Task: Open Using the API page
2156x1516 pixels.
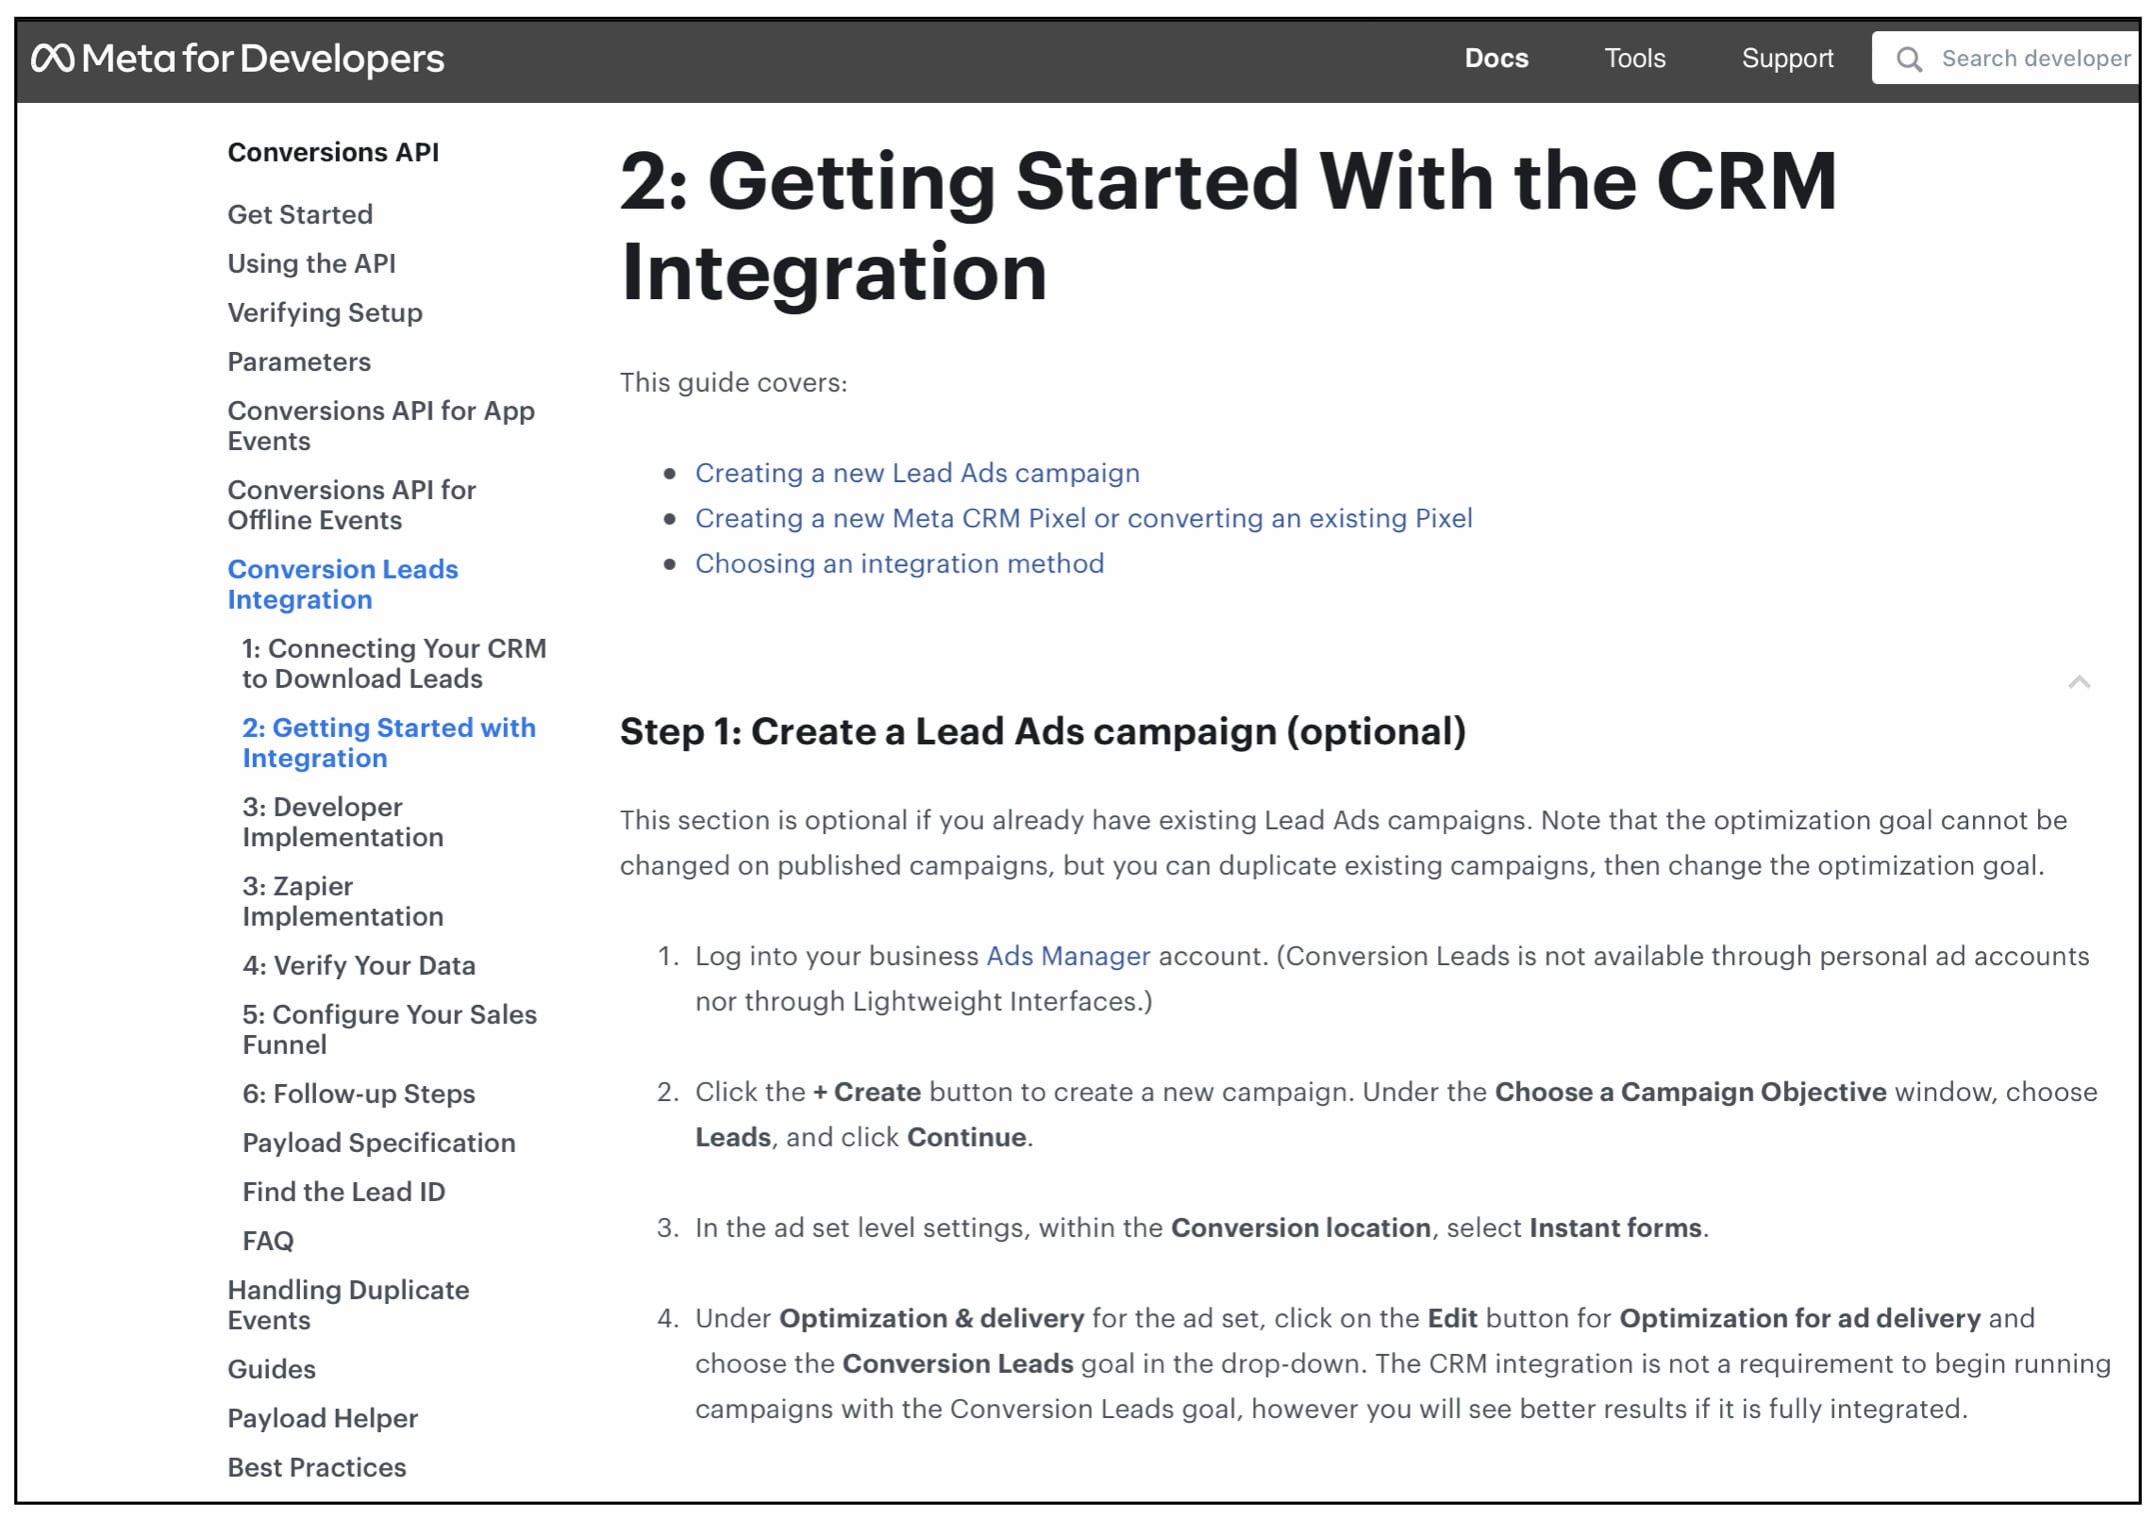Action: 312,263
